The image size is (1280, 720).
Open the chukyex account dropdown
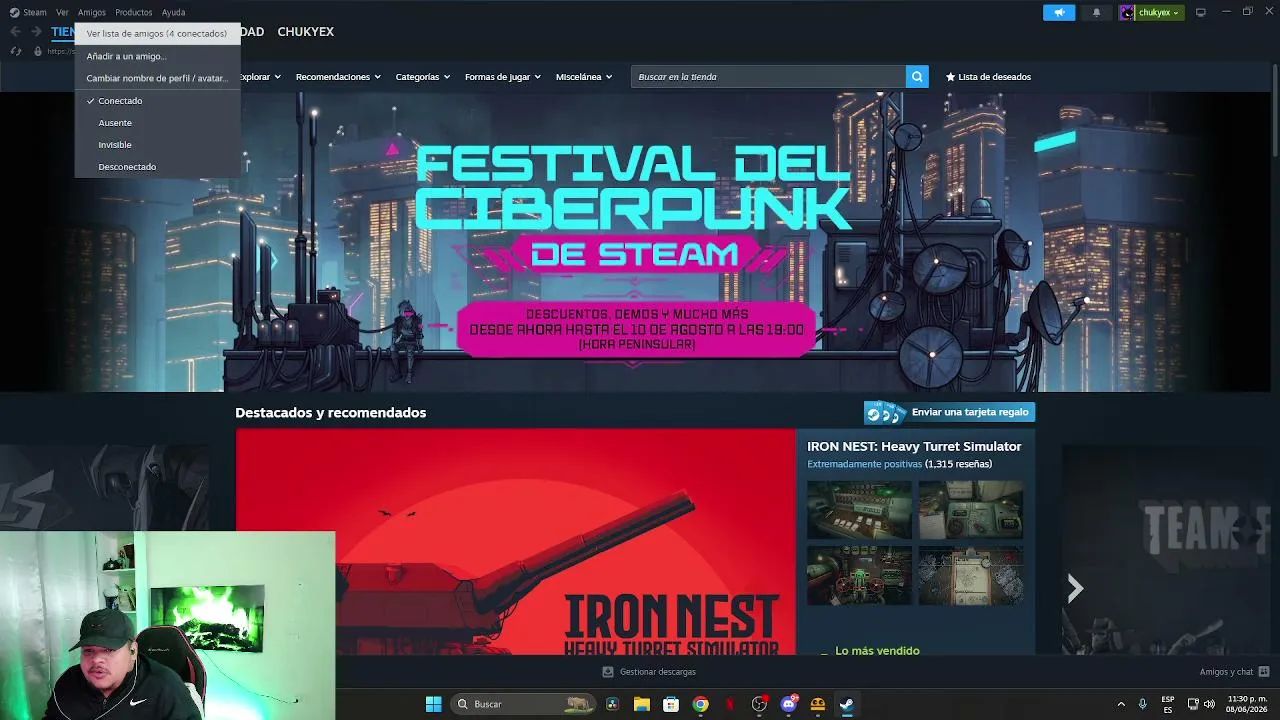pyautogui.click(x=1158, y=12)
